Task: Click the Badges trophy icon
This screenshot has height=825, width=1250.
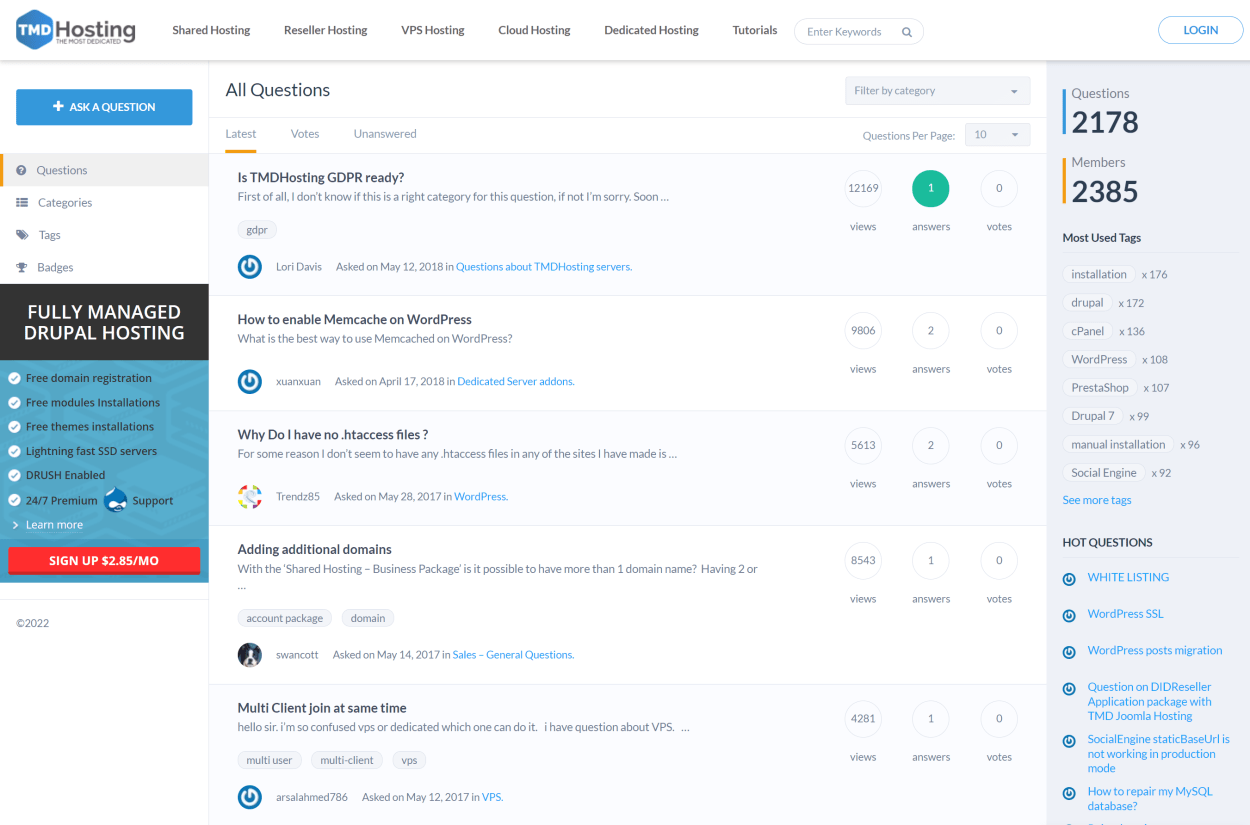Action: pos(22,267)
